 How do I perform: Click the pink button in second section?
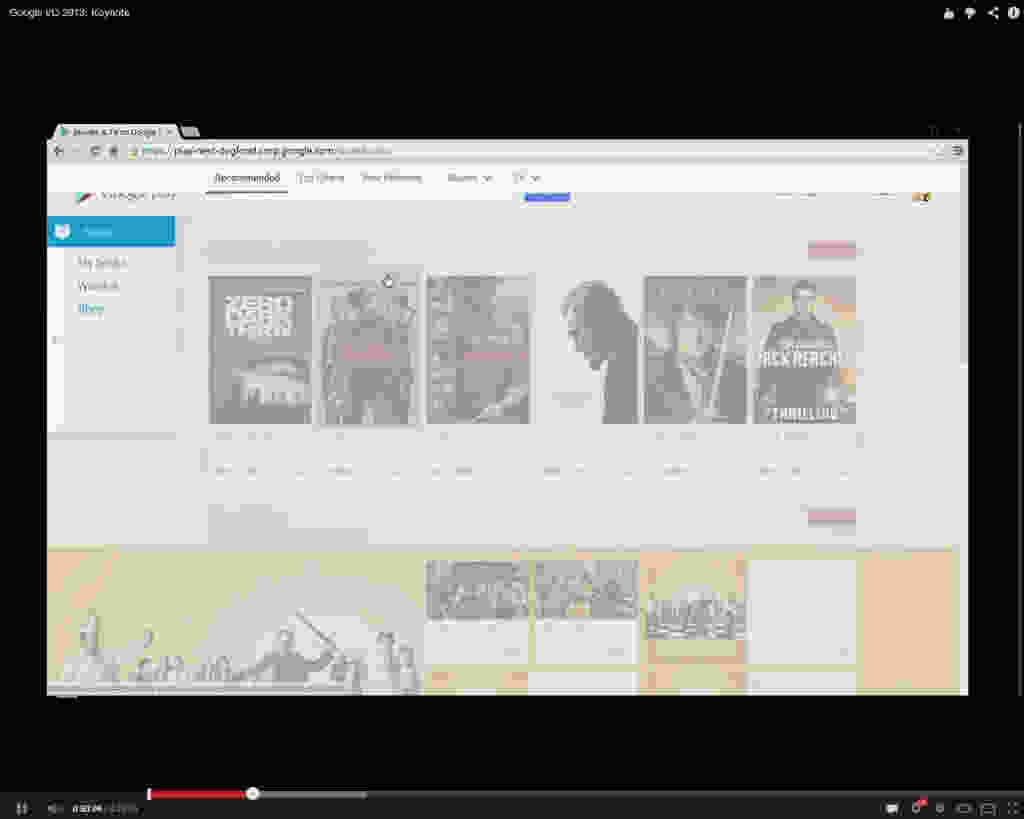coord(831,517)
